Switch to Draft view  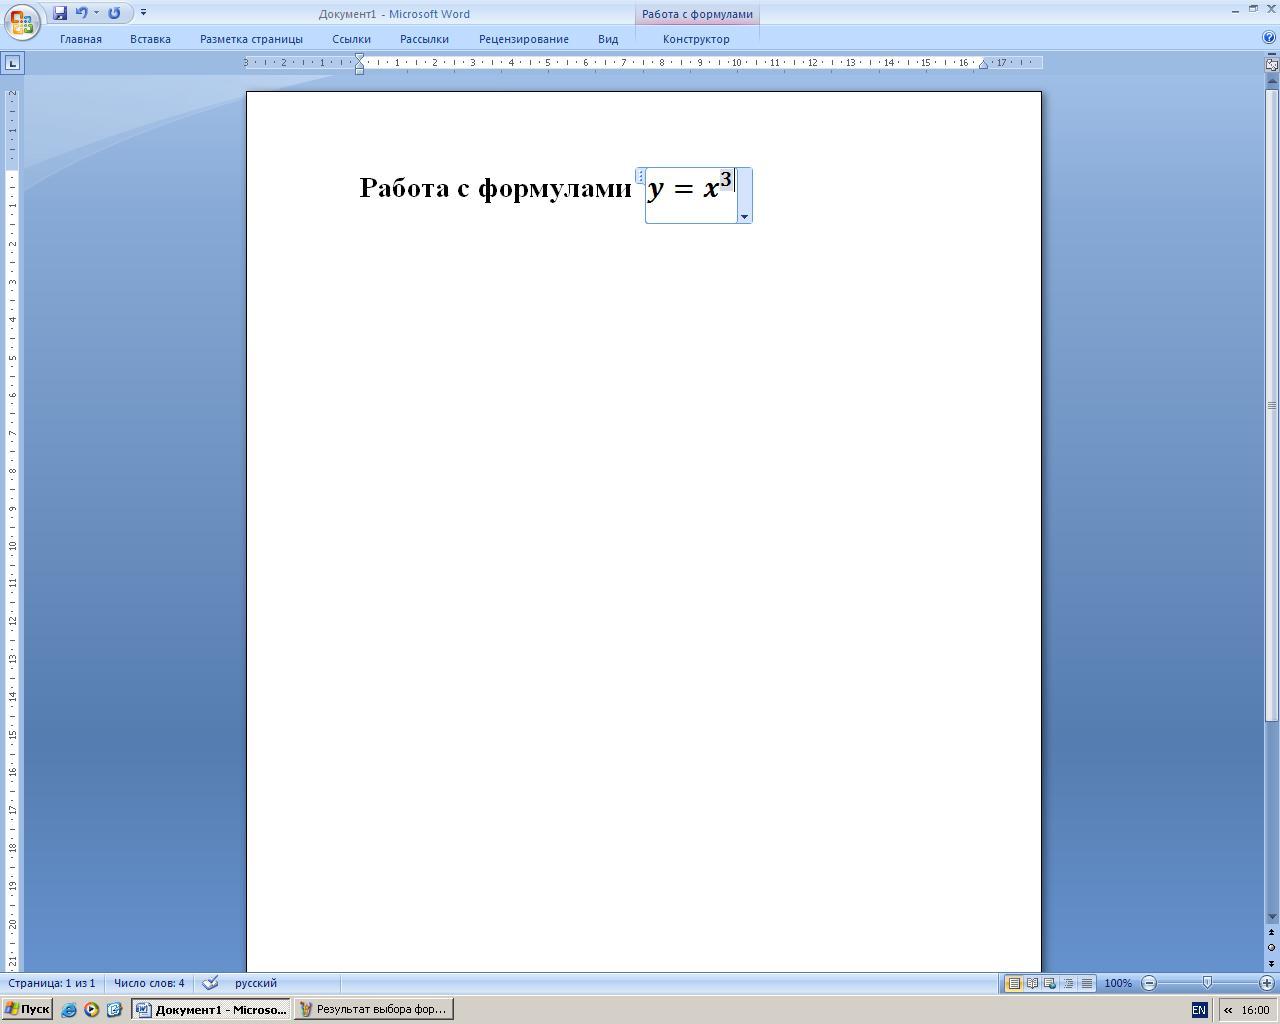[x=1086, y=983]
